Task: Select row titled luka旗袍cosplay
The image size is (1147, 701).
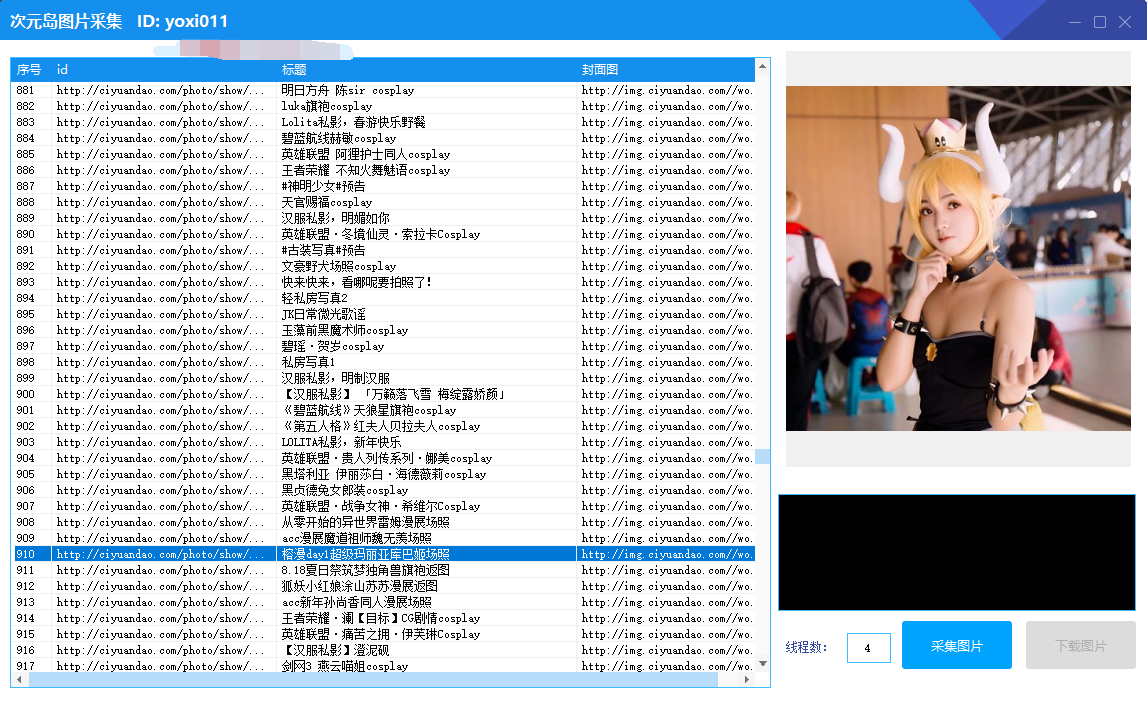Action: tap(383, 106)
